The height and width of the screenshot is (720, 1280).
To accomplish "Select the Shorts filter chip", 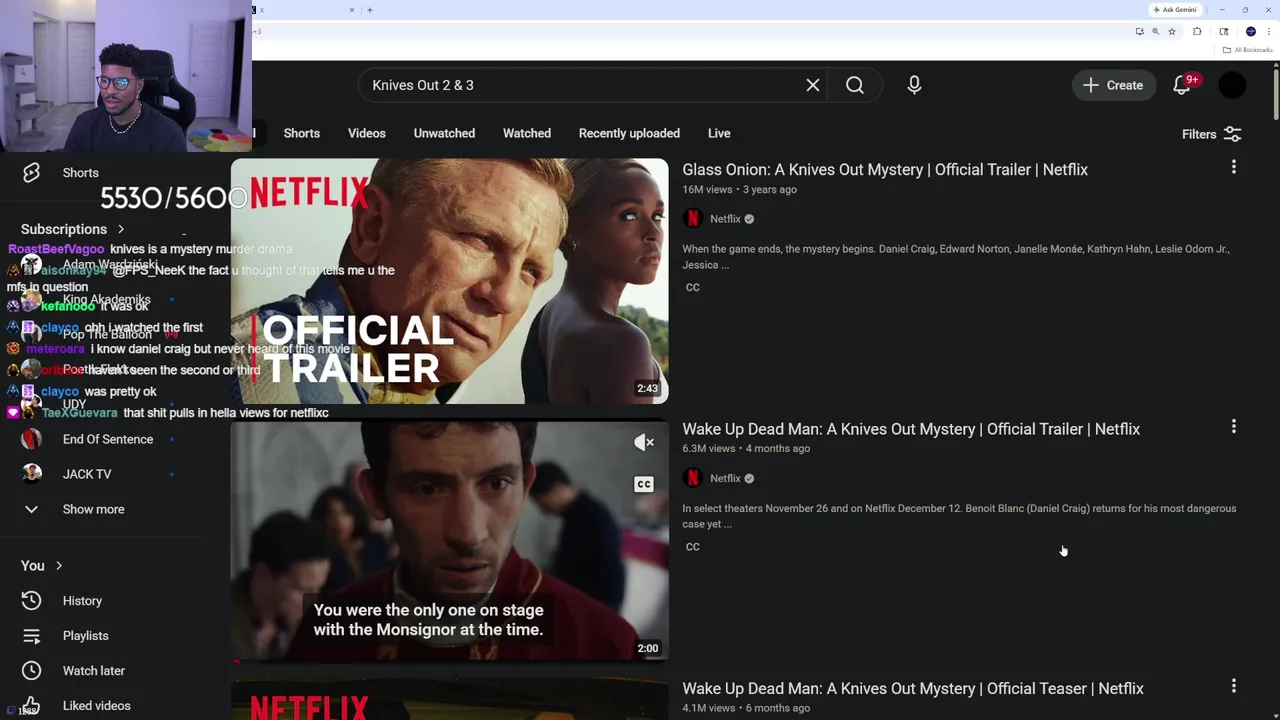I will pyautogui.click(x=302, y=133).
